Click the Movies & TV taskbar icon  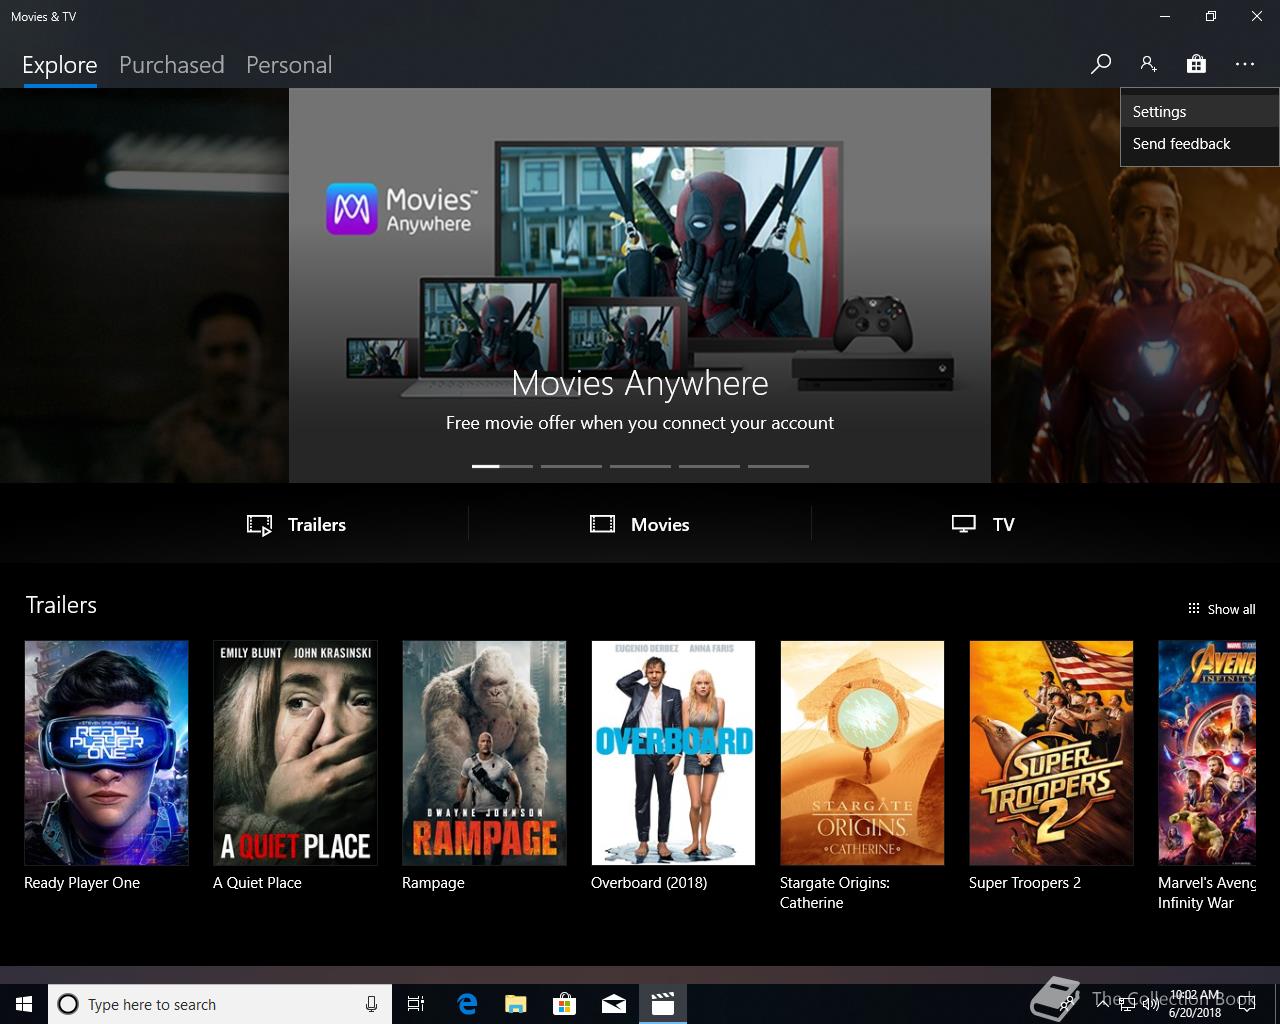(663, 1004)
